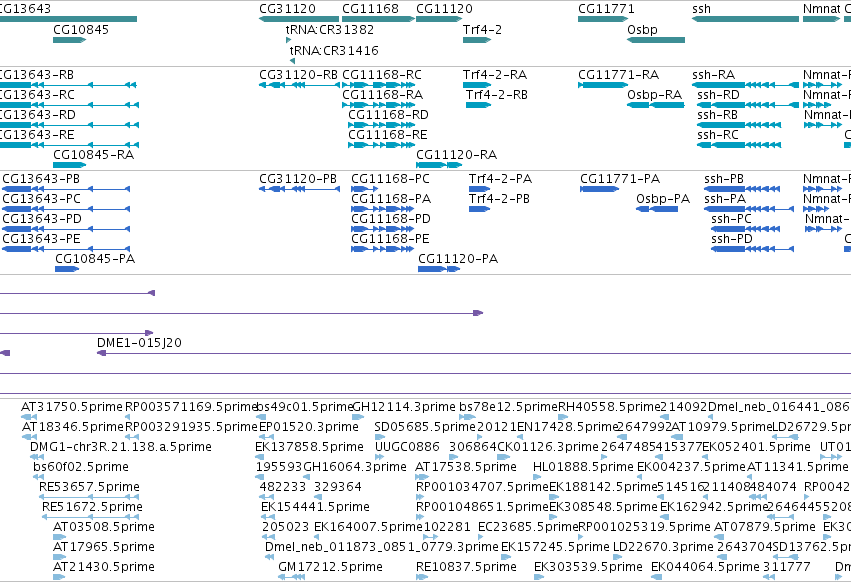Select the CG11168-RE transcript
Viewport: 851px width, 582px height.
click(x=382, y=145)
